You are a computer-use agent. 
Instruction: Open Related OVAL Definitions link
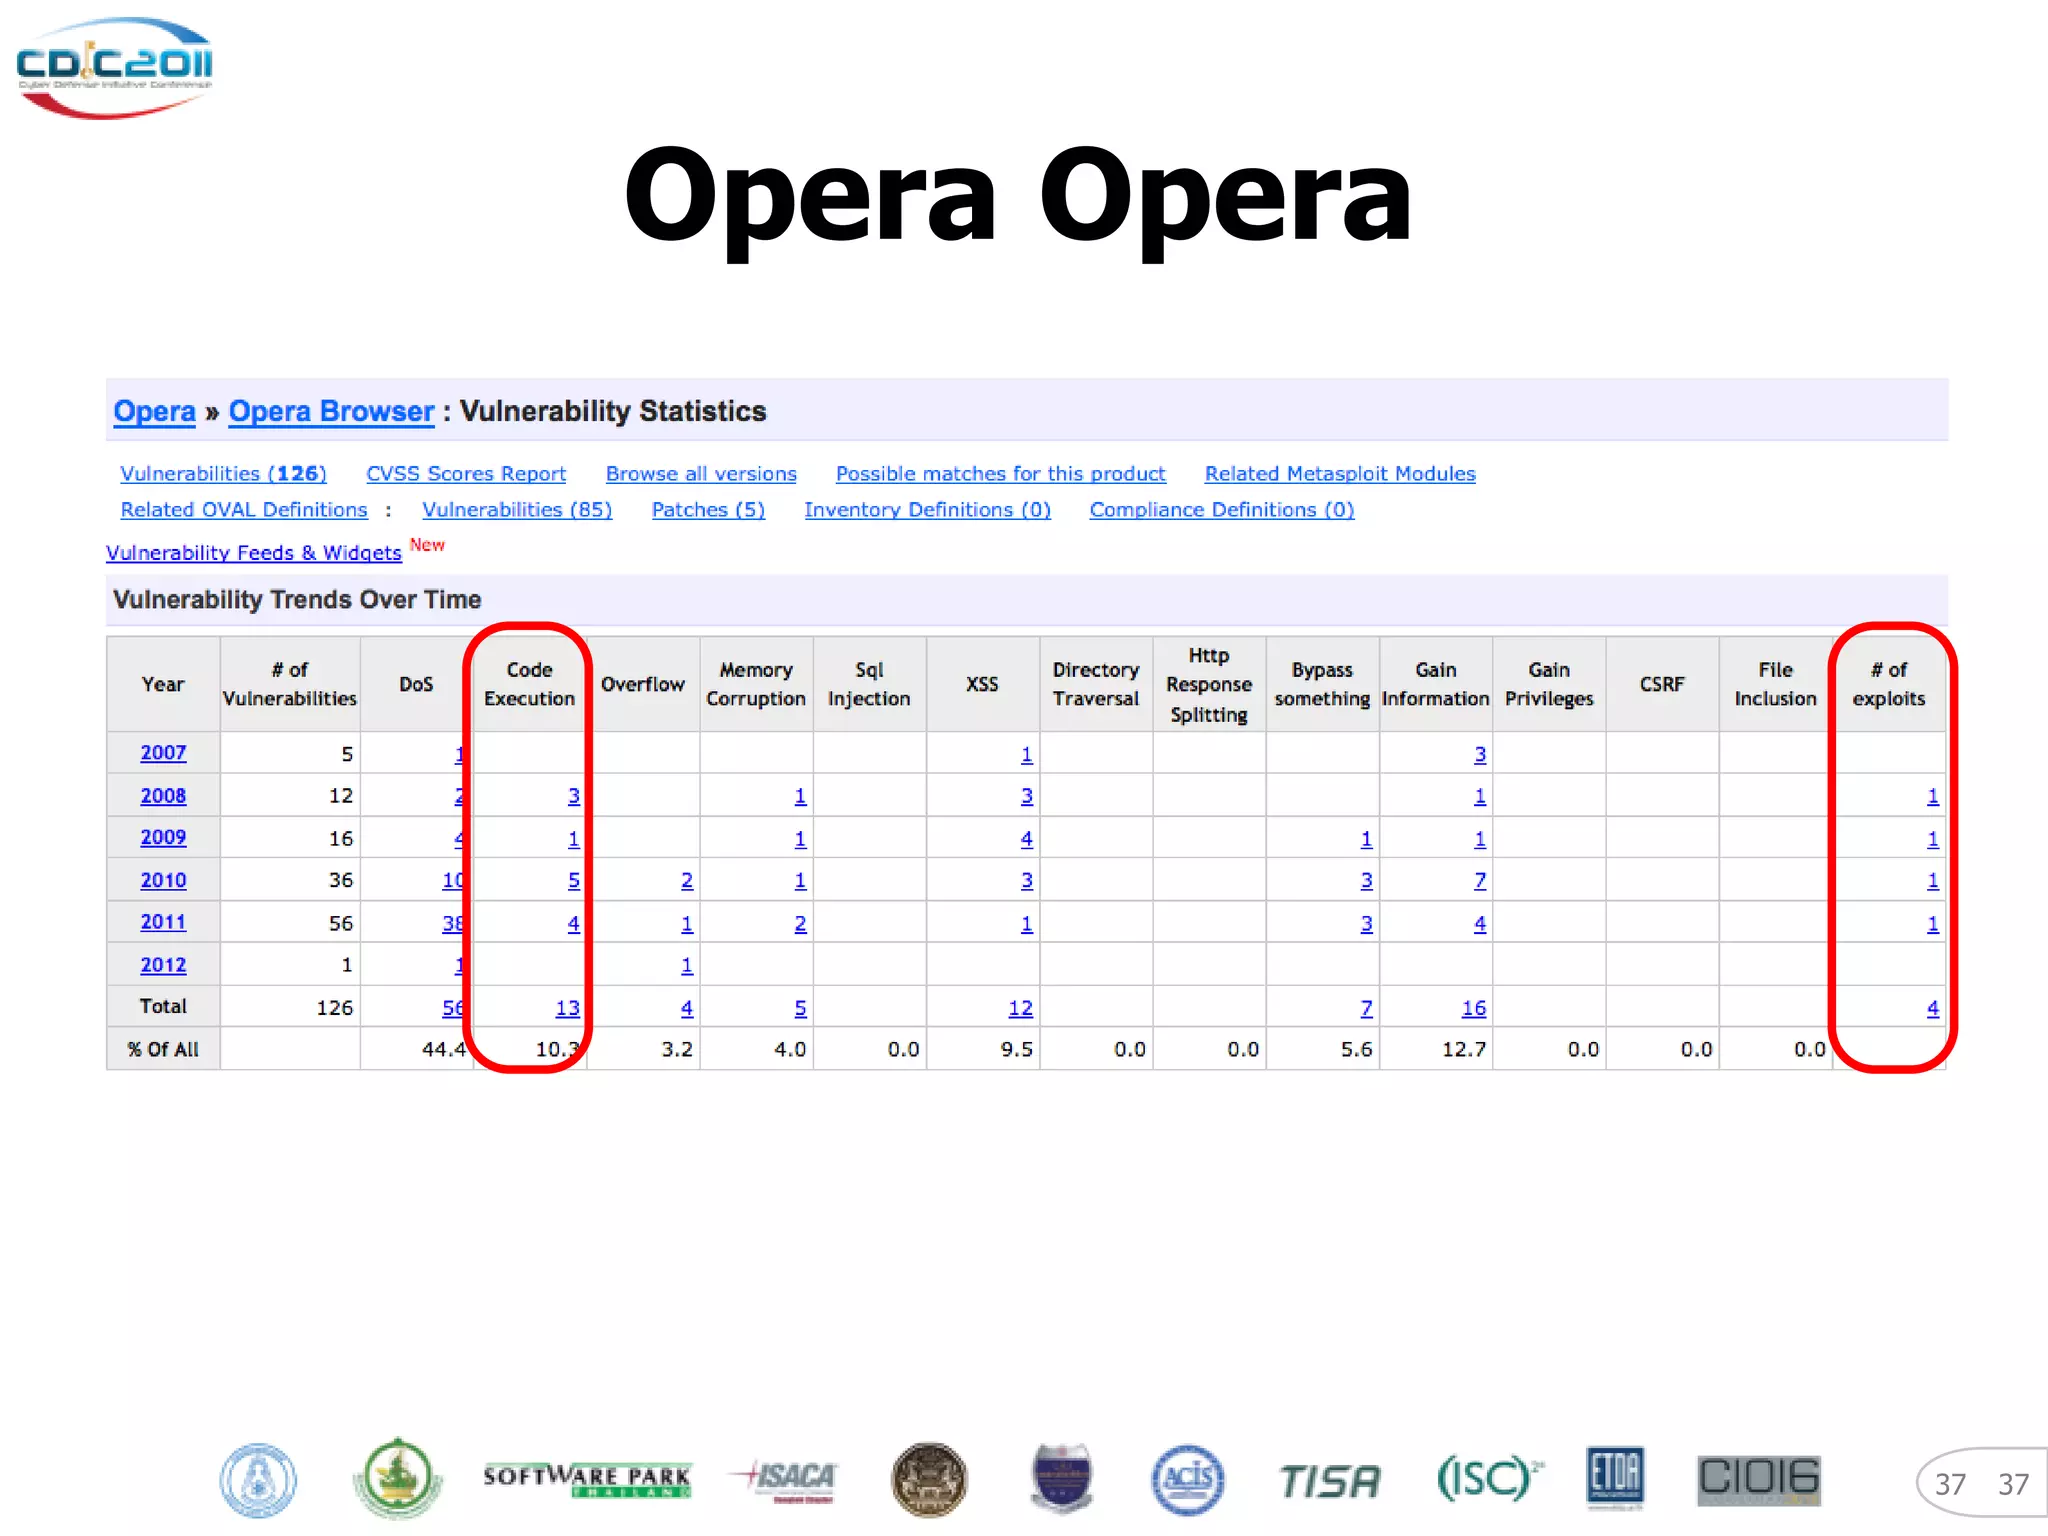coord(244,509)
